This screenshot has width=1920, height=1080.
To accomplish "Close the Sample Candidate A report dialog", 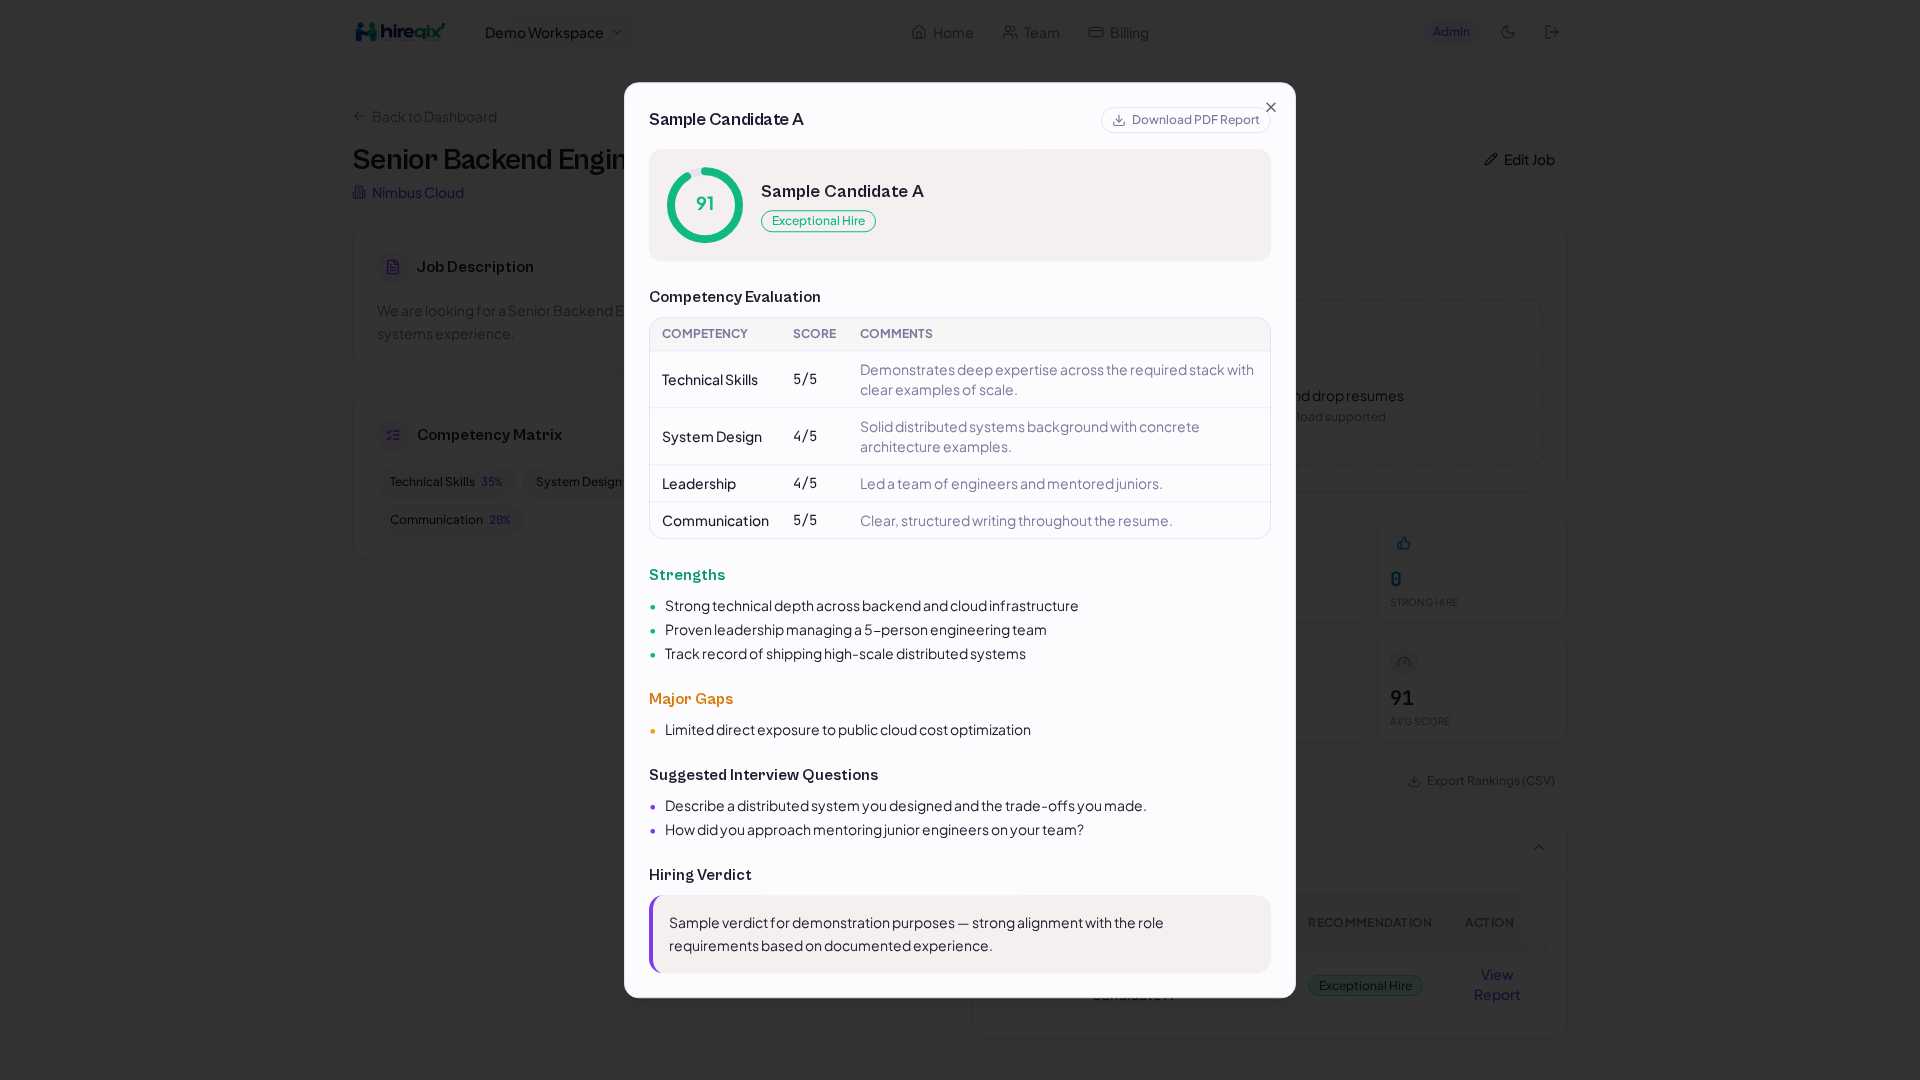I will coord(1271,107).
